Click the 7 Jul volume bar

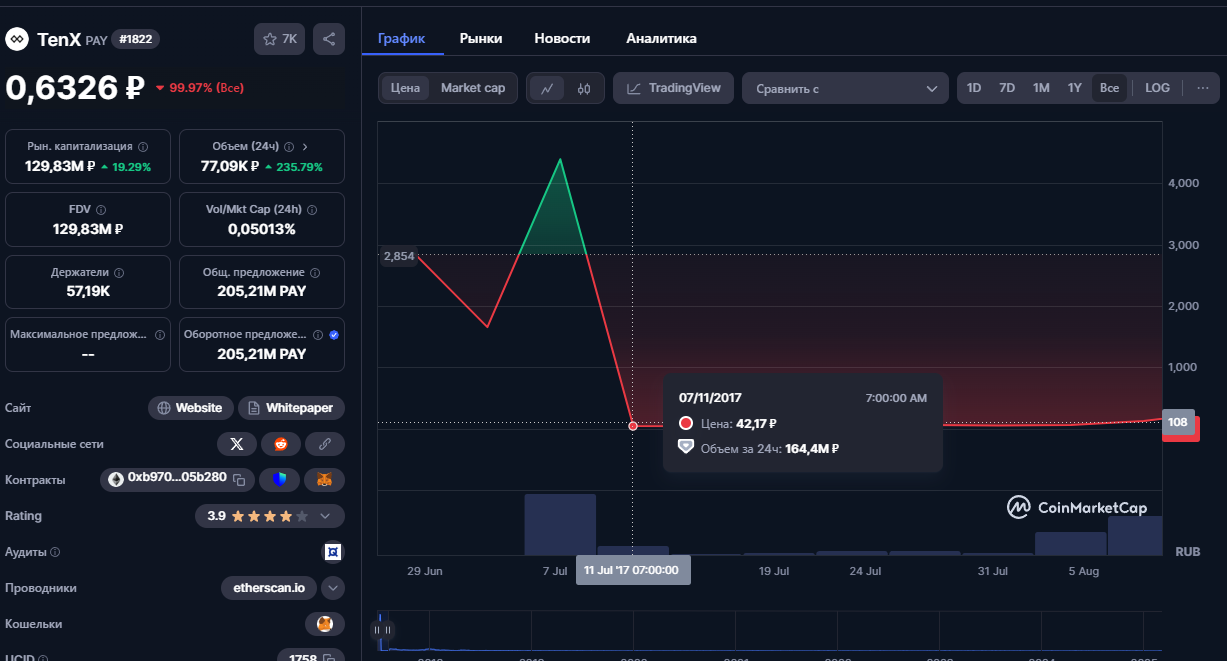[560, 524]
